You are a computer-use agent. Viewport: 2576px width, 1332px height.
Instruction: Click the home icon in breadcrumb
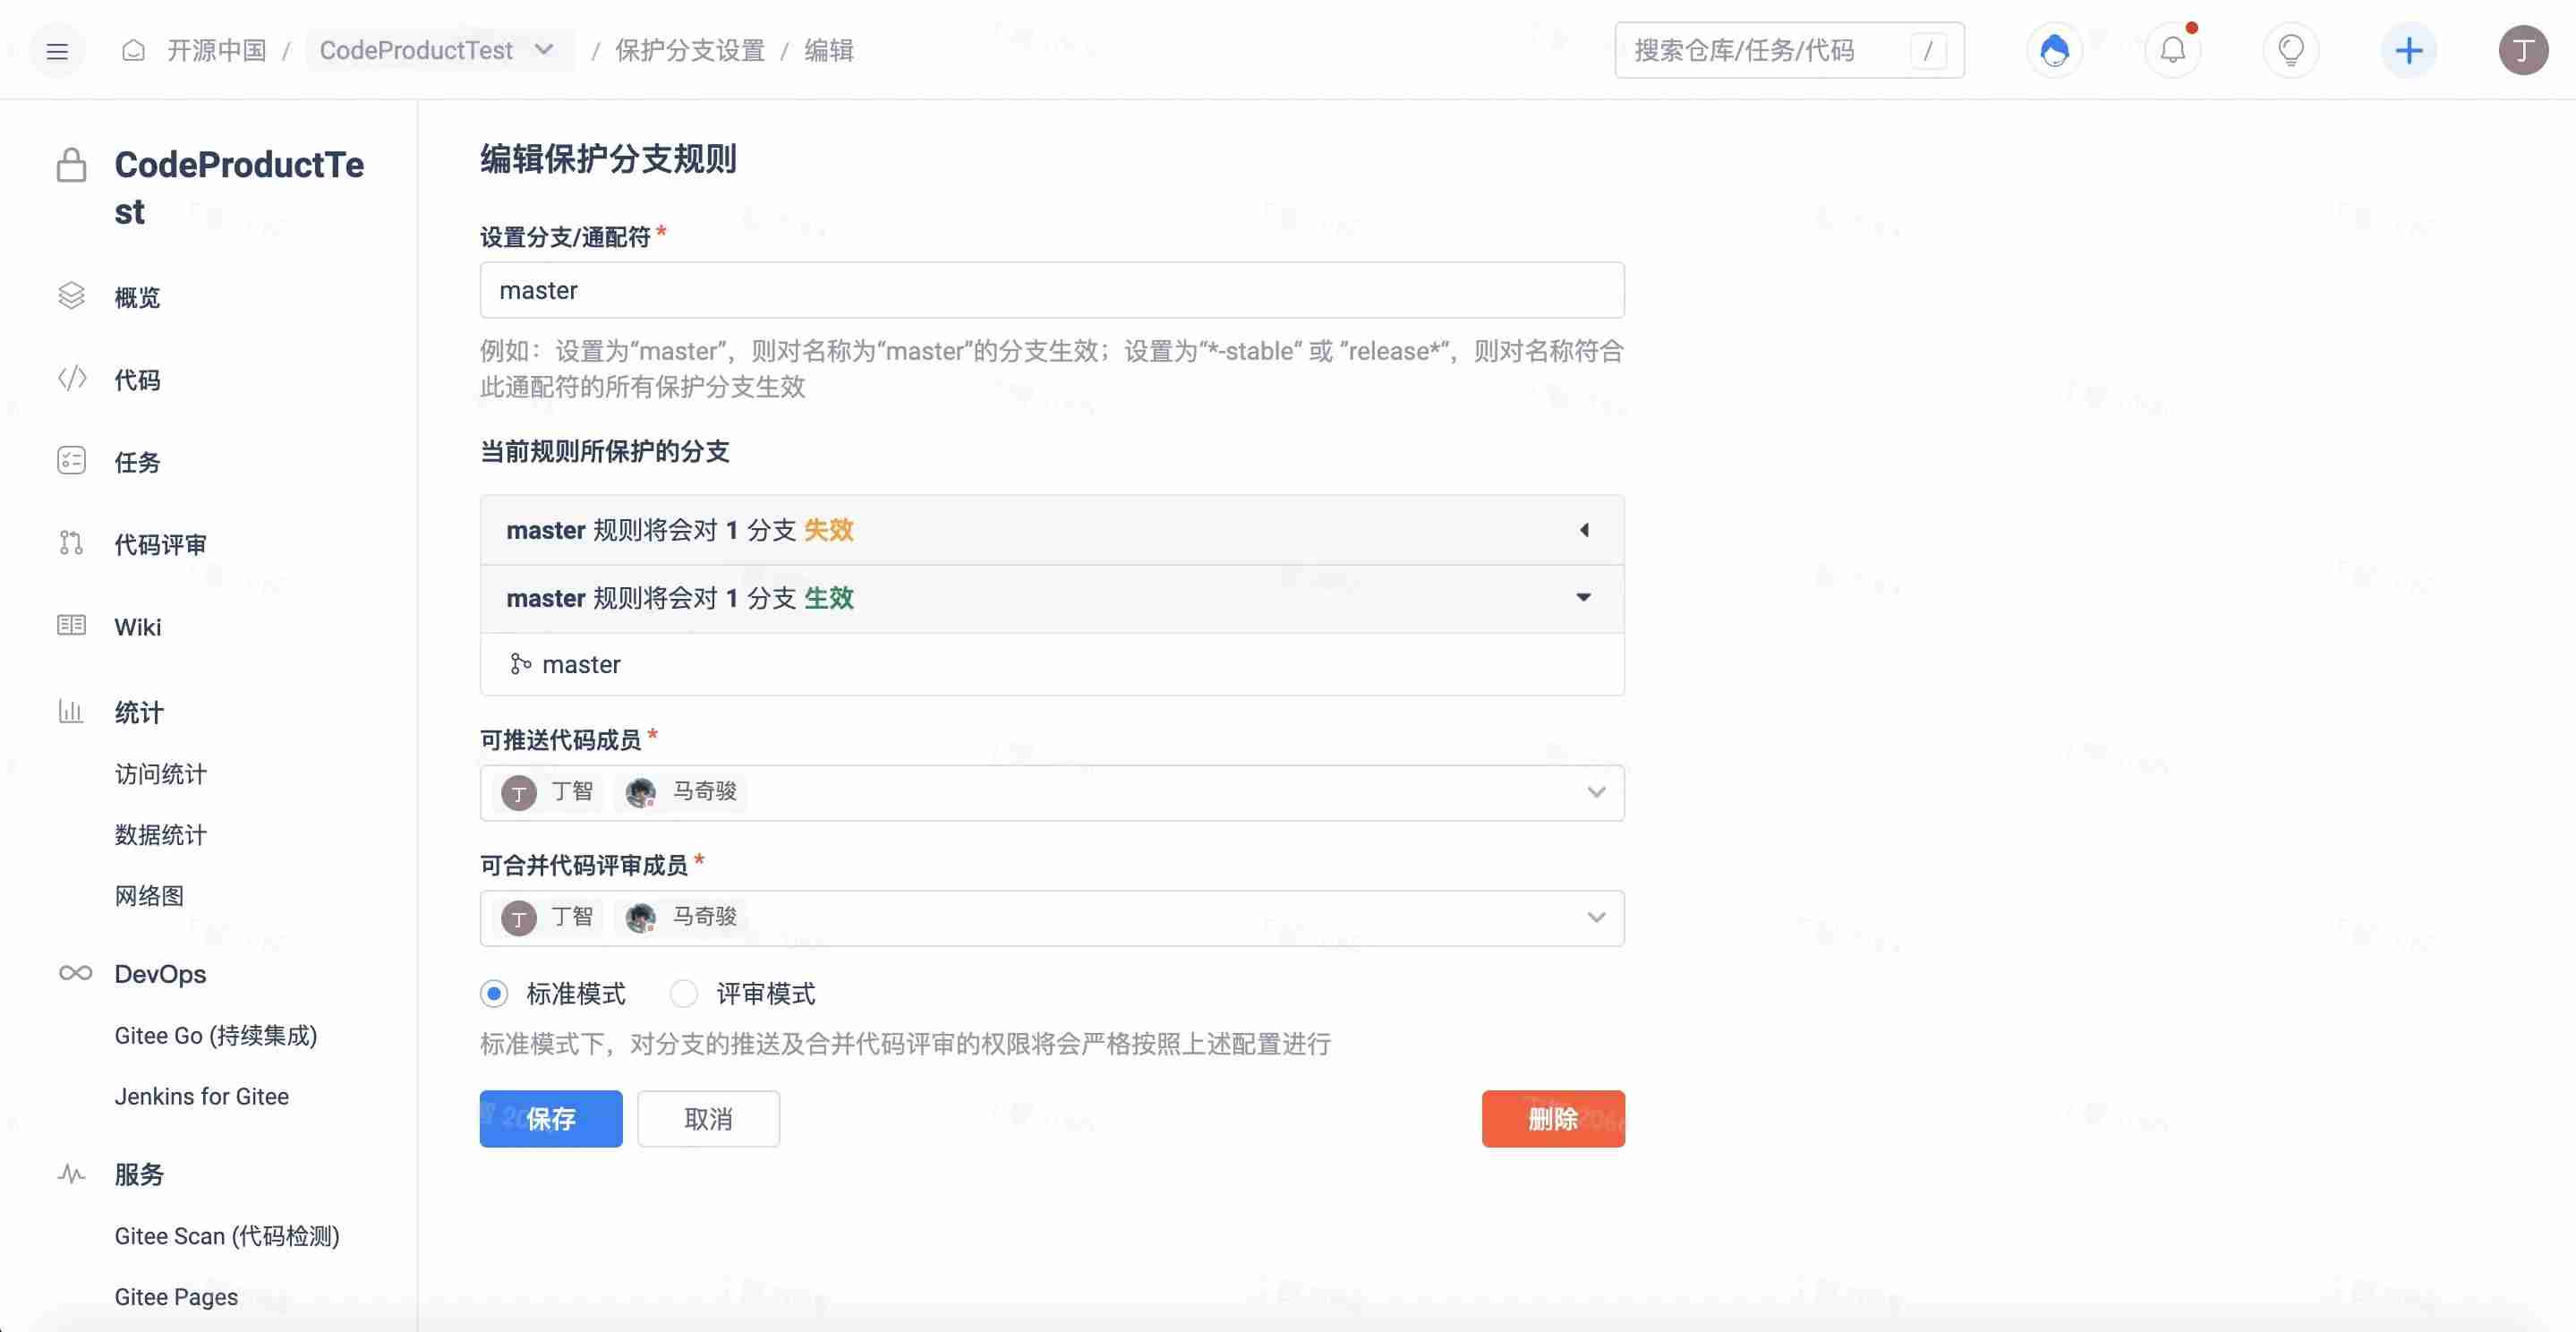[x=133, y=50]
